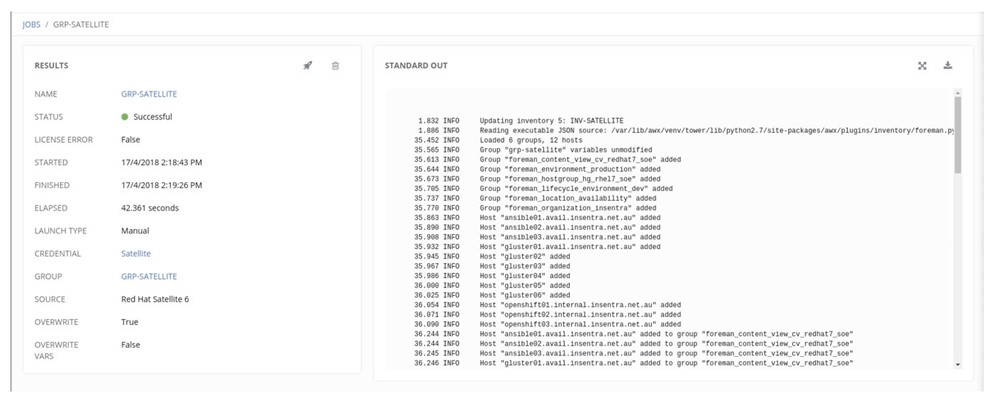Open GRP-SATELLITE link in the GROUP row
The width and height of the screenshot is (998, 410).
149,276
